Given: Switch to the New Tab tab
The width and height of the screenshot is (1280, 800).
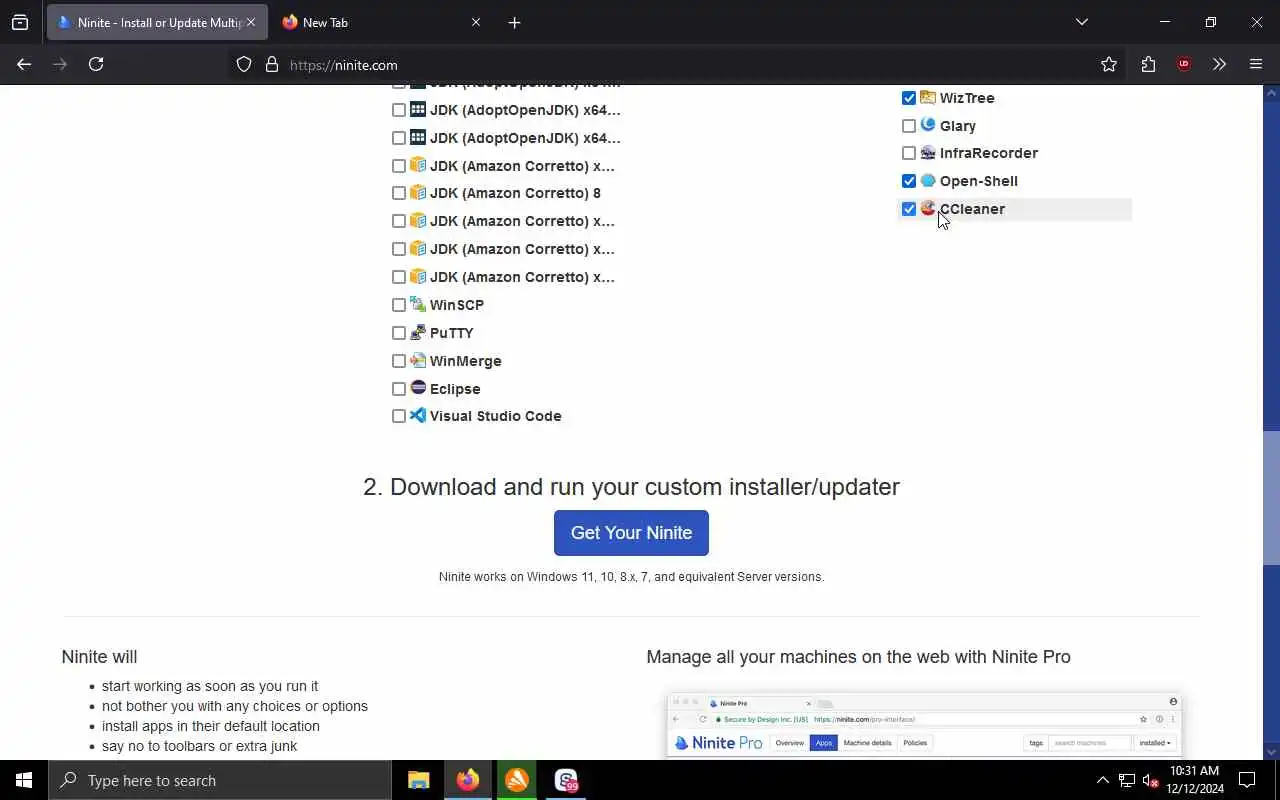Looking at the screenshot, I should click(x=379, y=22).
